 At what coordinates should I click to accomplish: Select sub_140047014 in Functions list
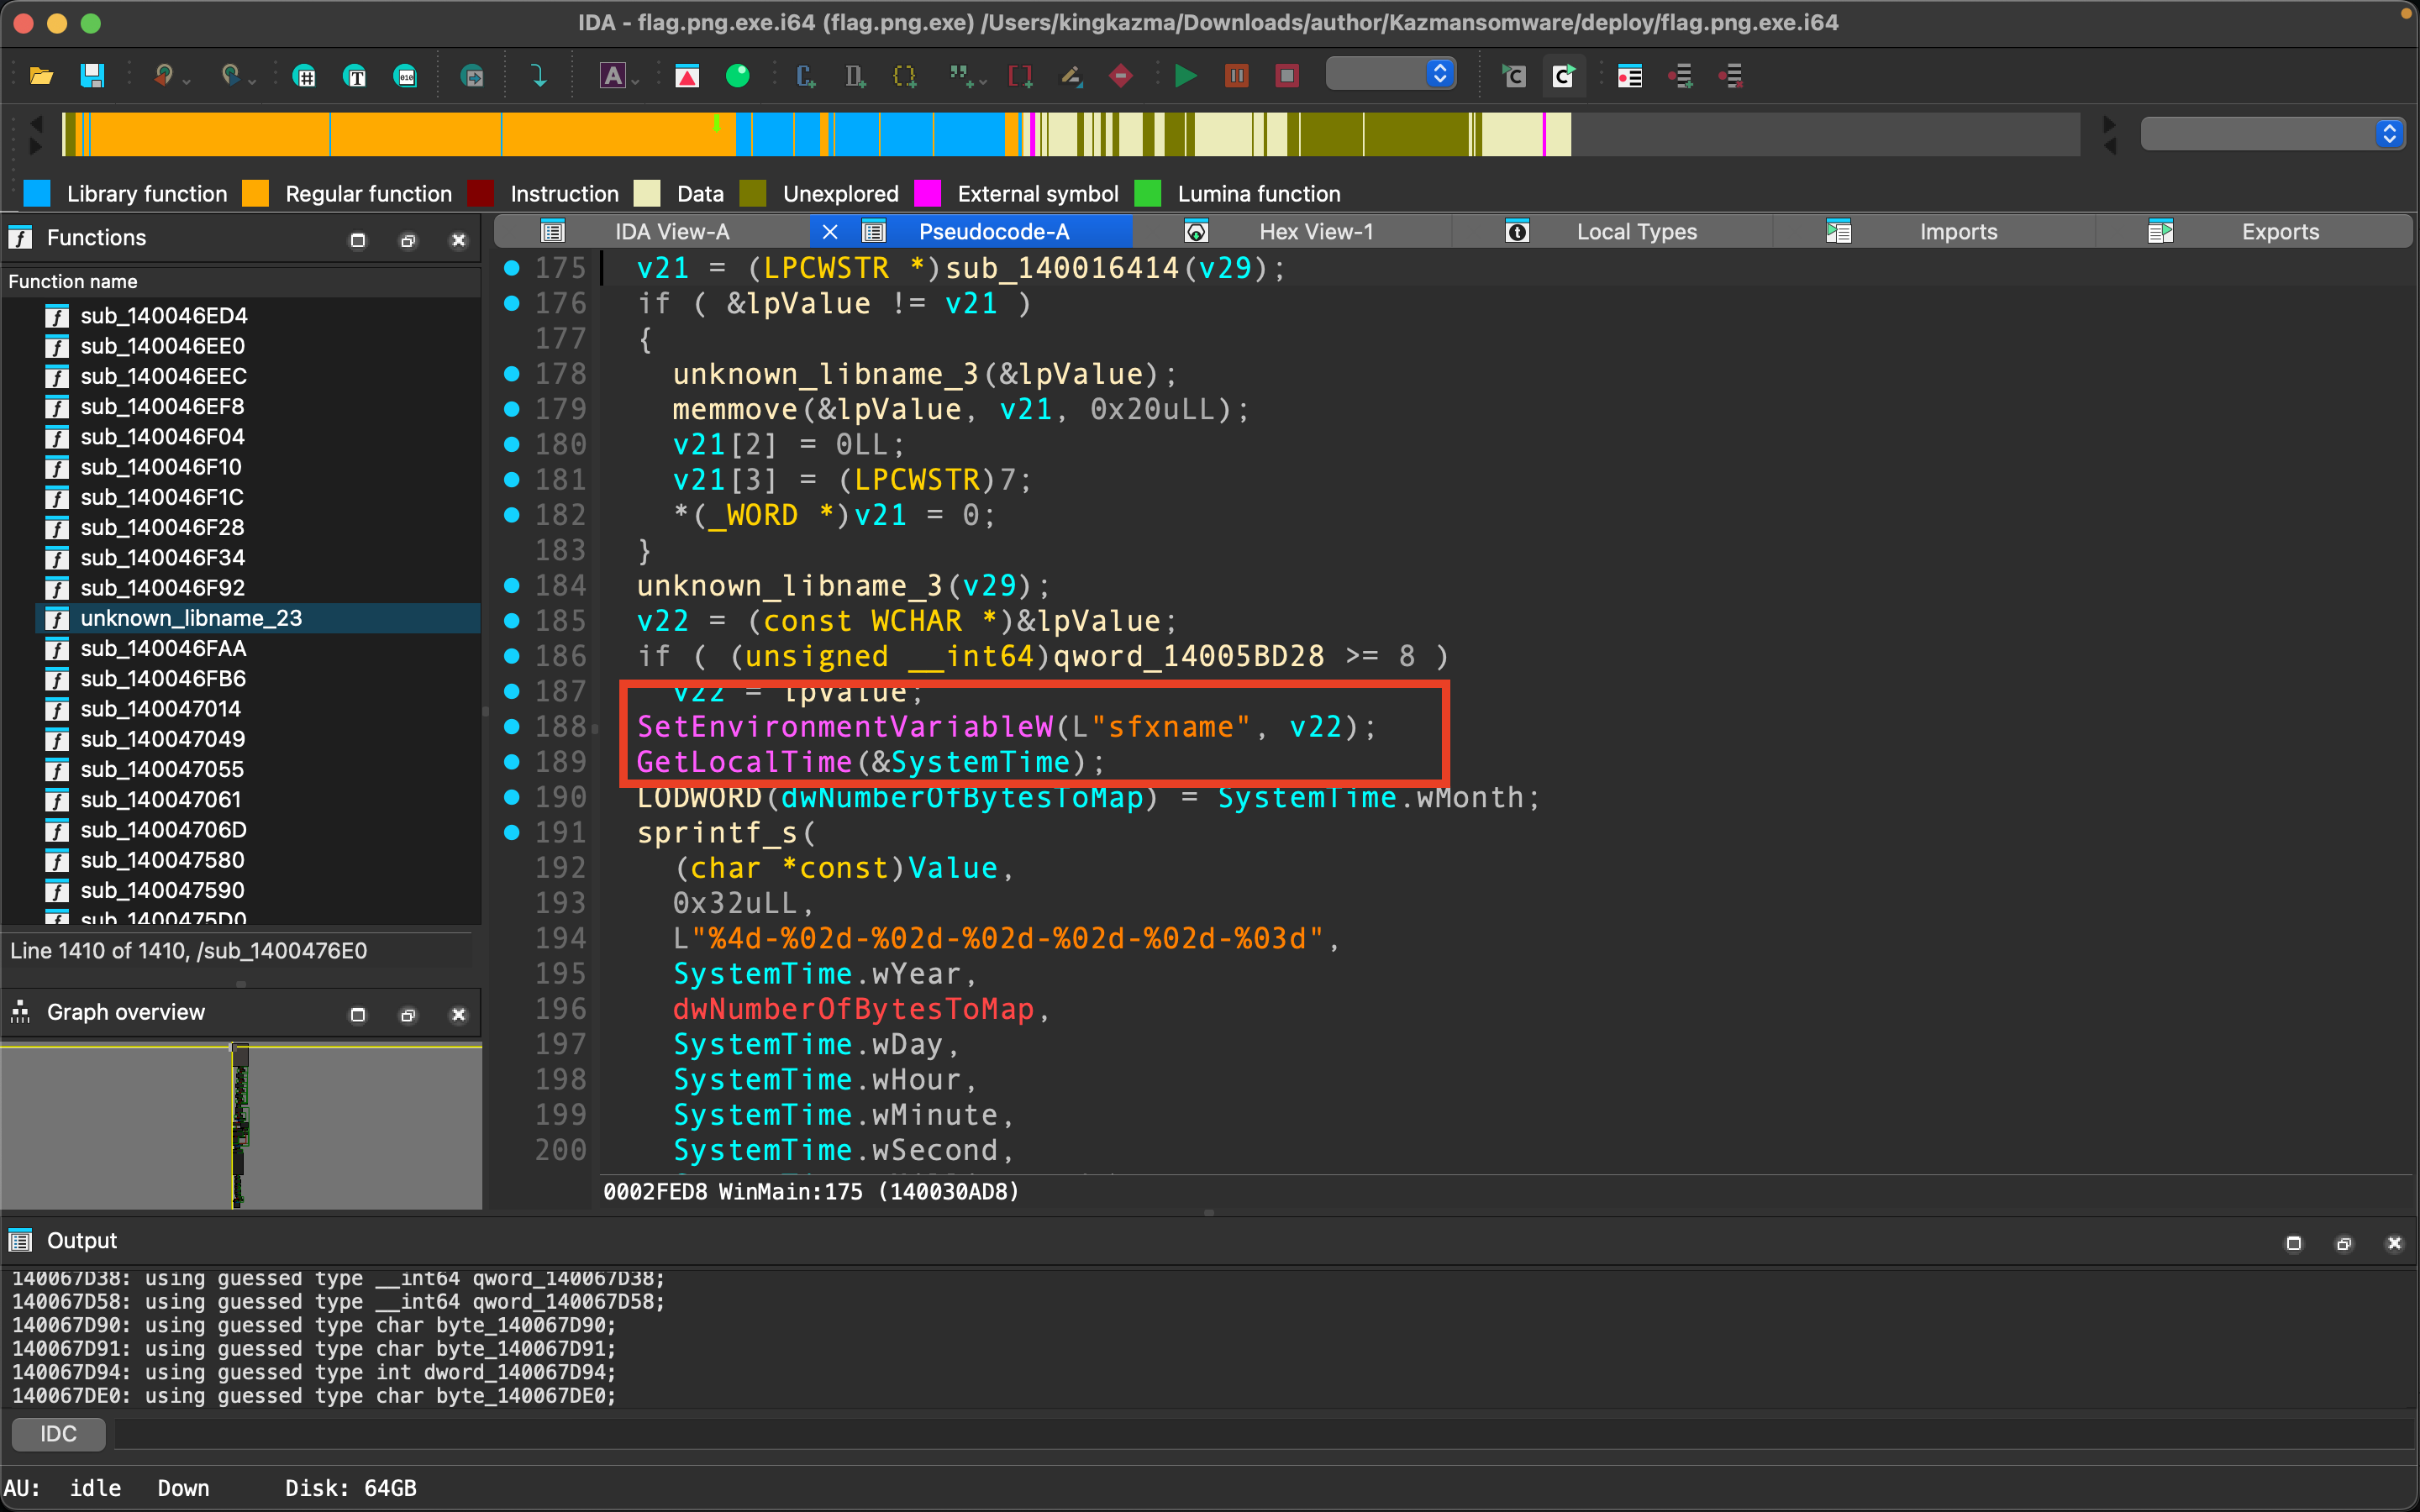(x=160, y=709)
